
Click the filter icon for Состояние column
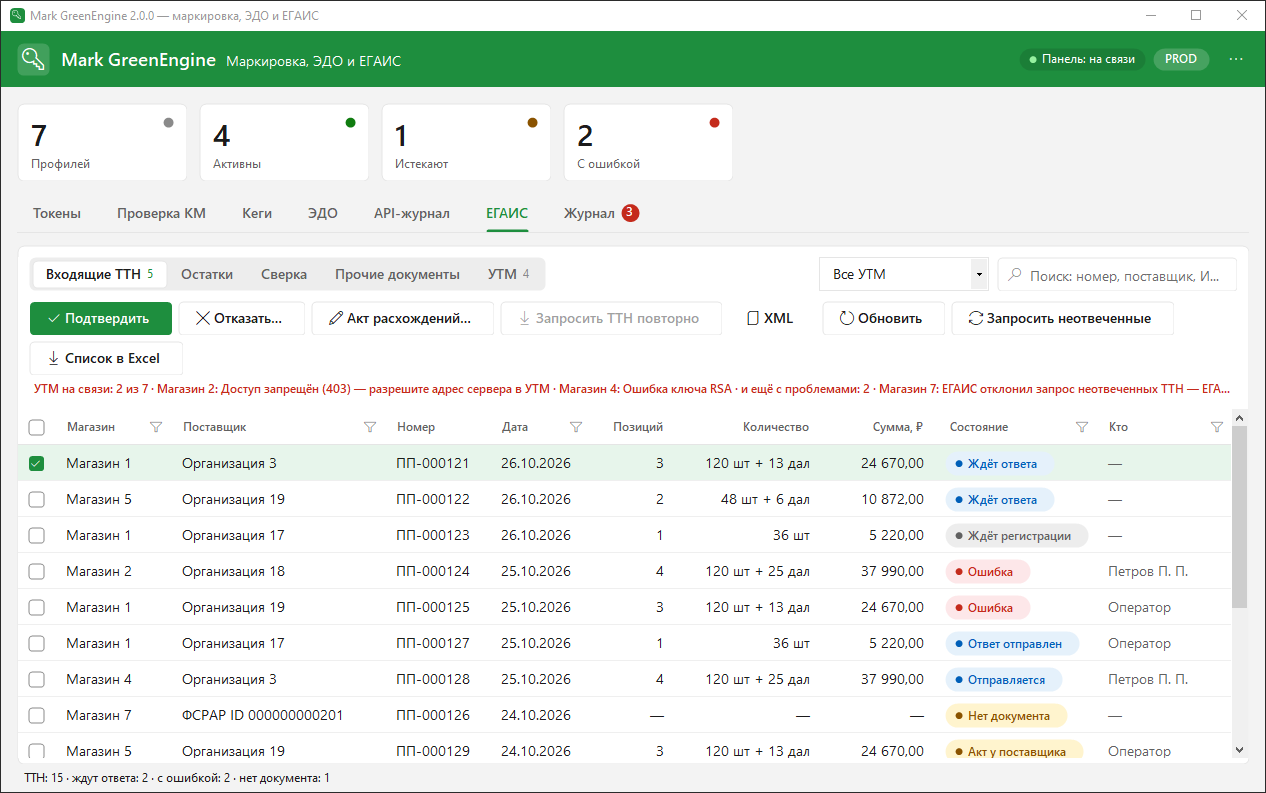point(1081,427)
